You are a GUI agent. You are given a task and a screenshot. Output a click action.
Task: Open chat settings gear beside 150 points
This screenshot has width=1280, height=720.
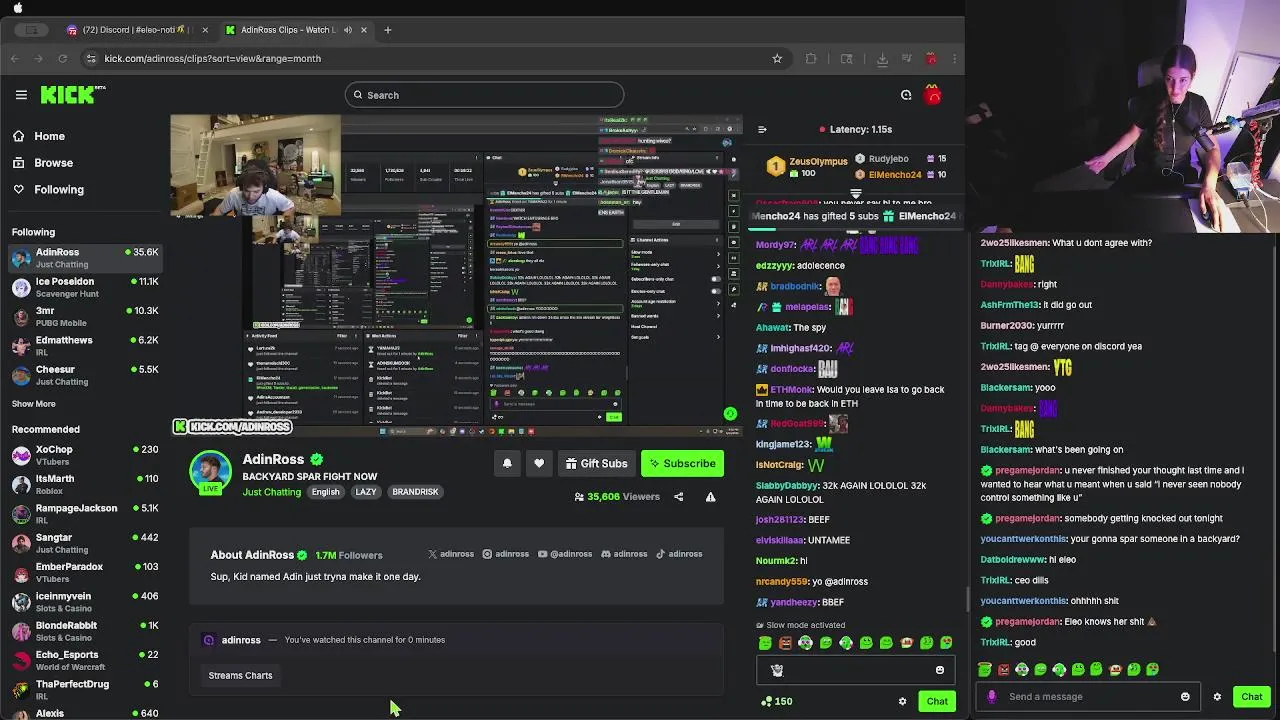[902, 701]
